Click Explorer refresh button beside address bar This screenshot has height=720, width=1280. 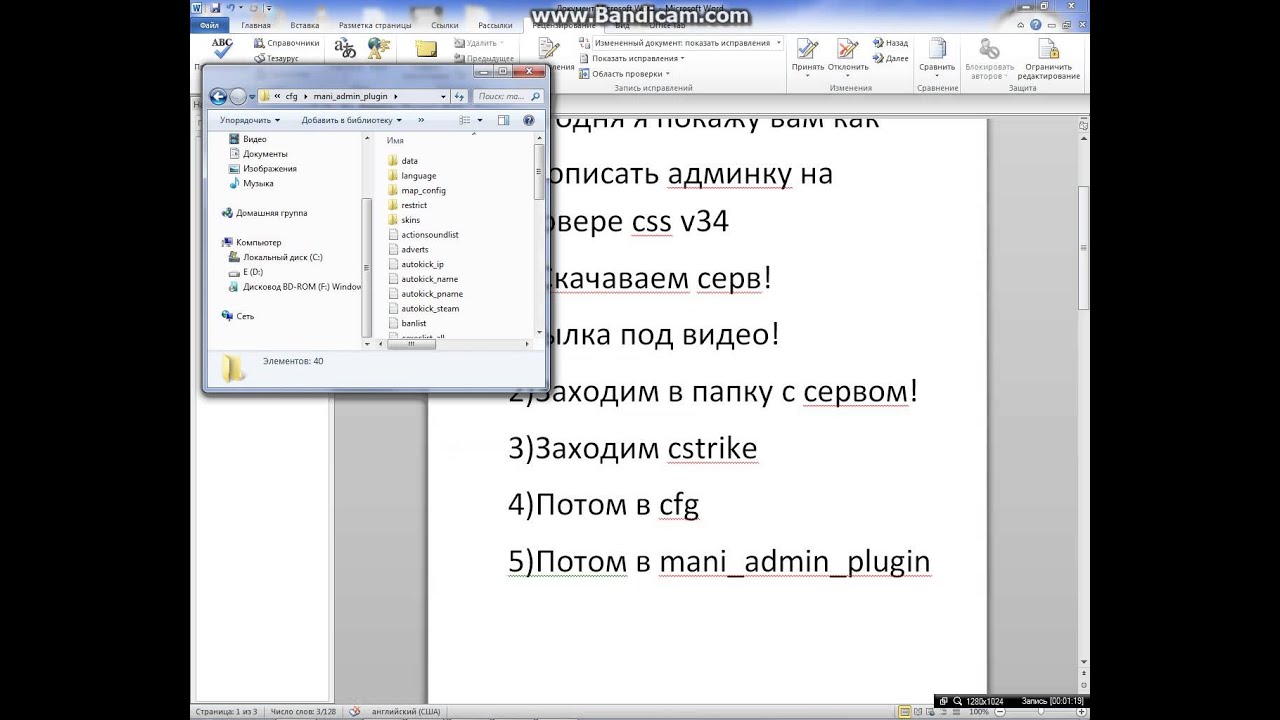(459, 97)
